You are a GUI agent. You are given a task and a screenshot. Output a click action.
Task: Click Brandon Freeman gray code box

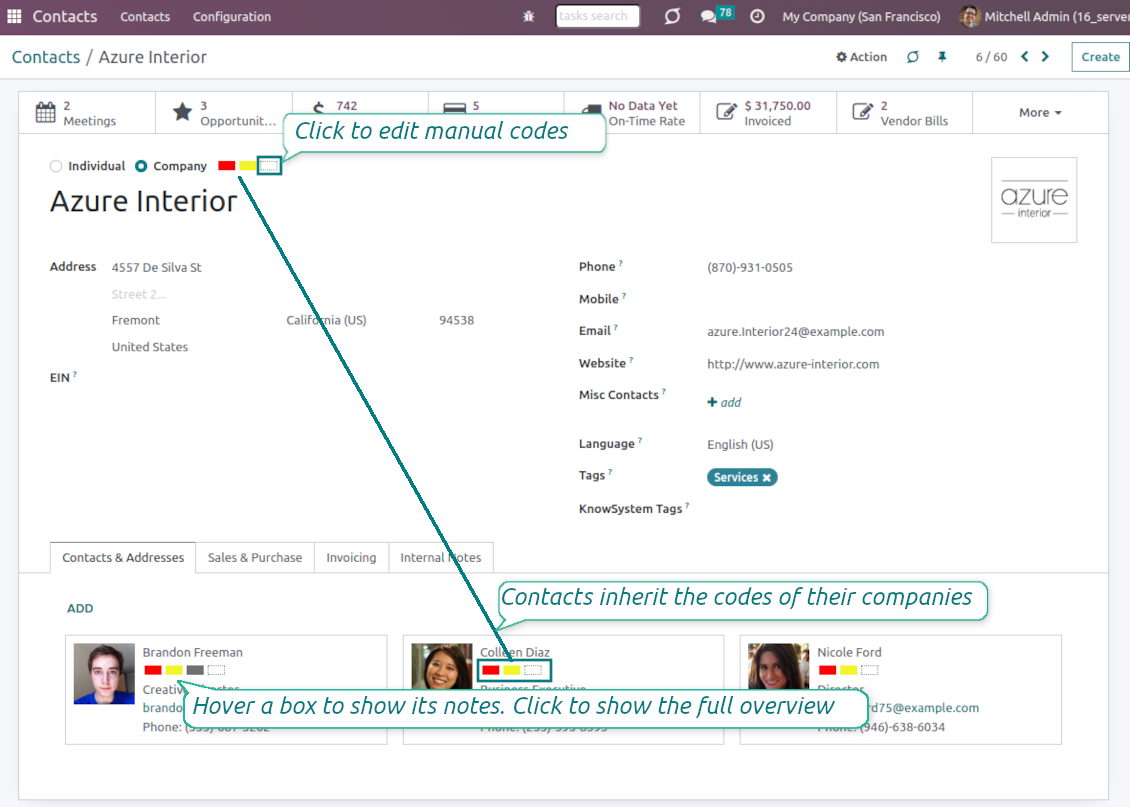(x=195, y=670)
